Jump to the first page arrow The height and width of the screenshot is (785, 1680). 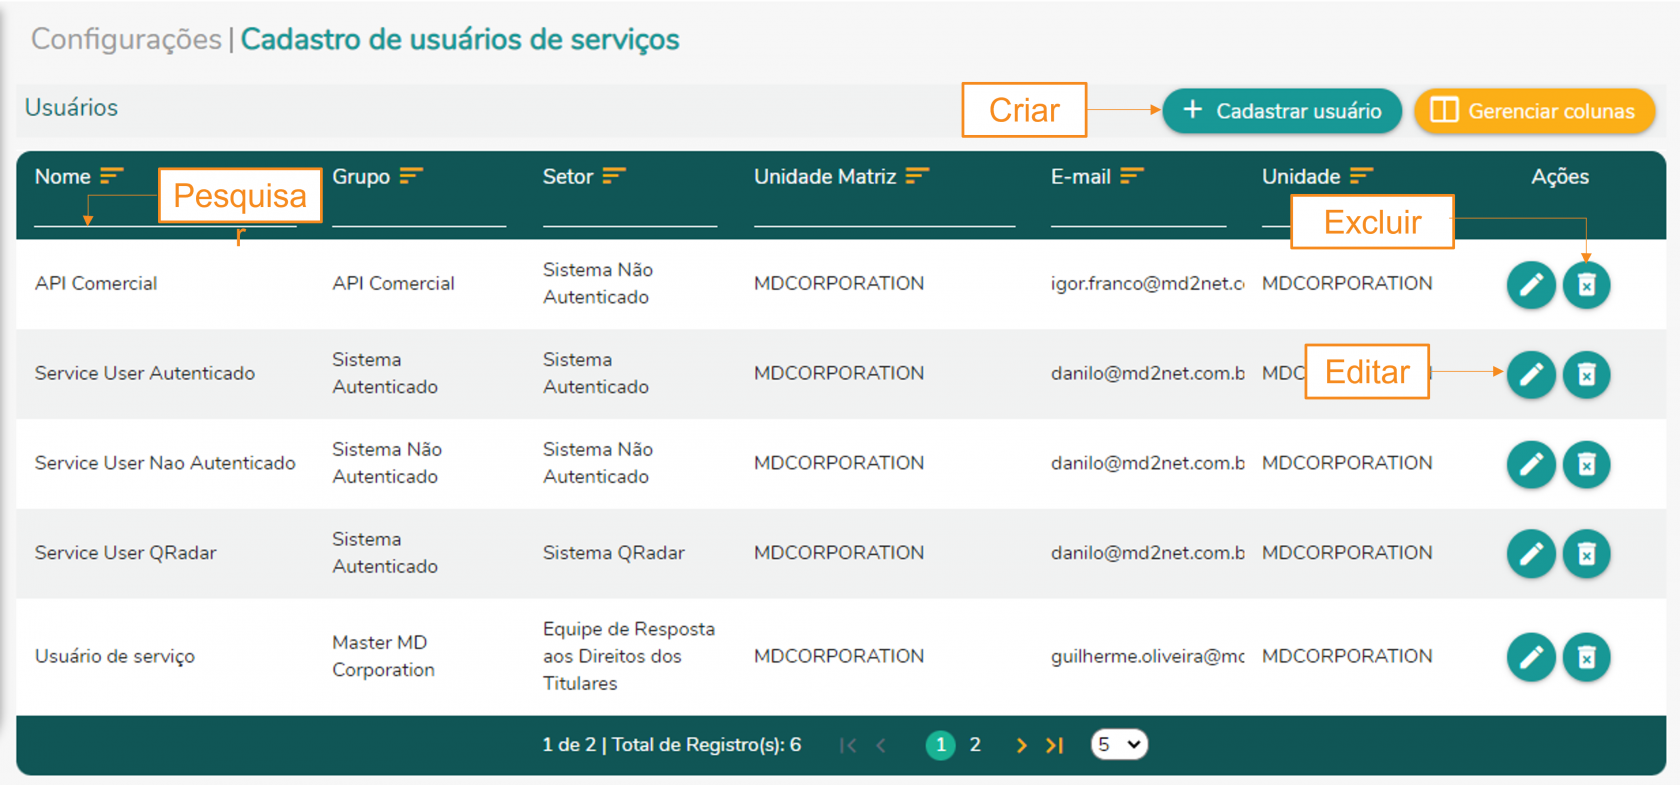[x=848, y=745]
